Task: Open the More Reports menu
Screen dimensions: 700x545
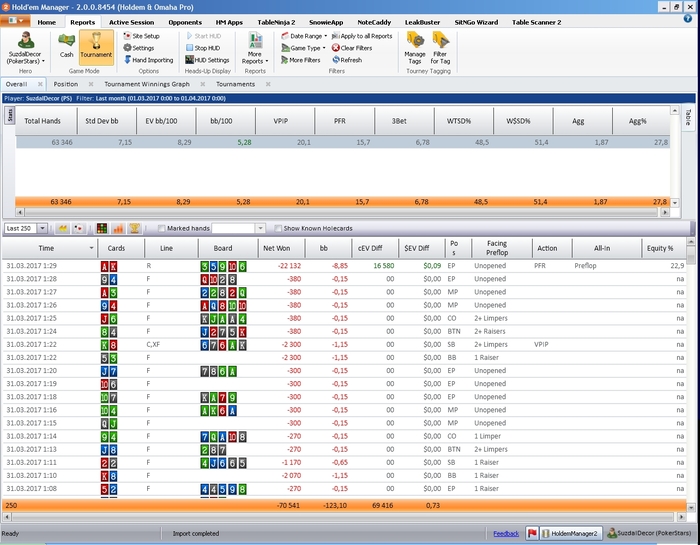Action: pyautogui.click(x=255, y=48)
